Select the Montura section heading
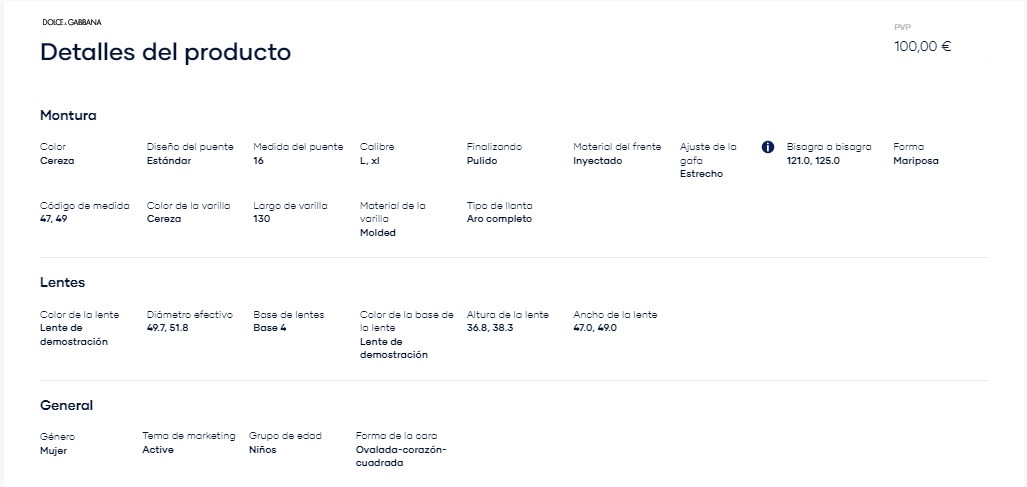 [68, 116]
